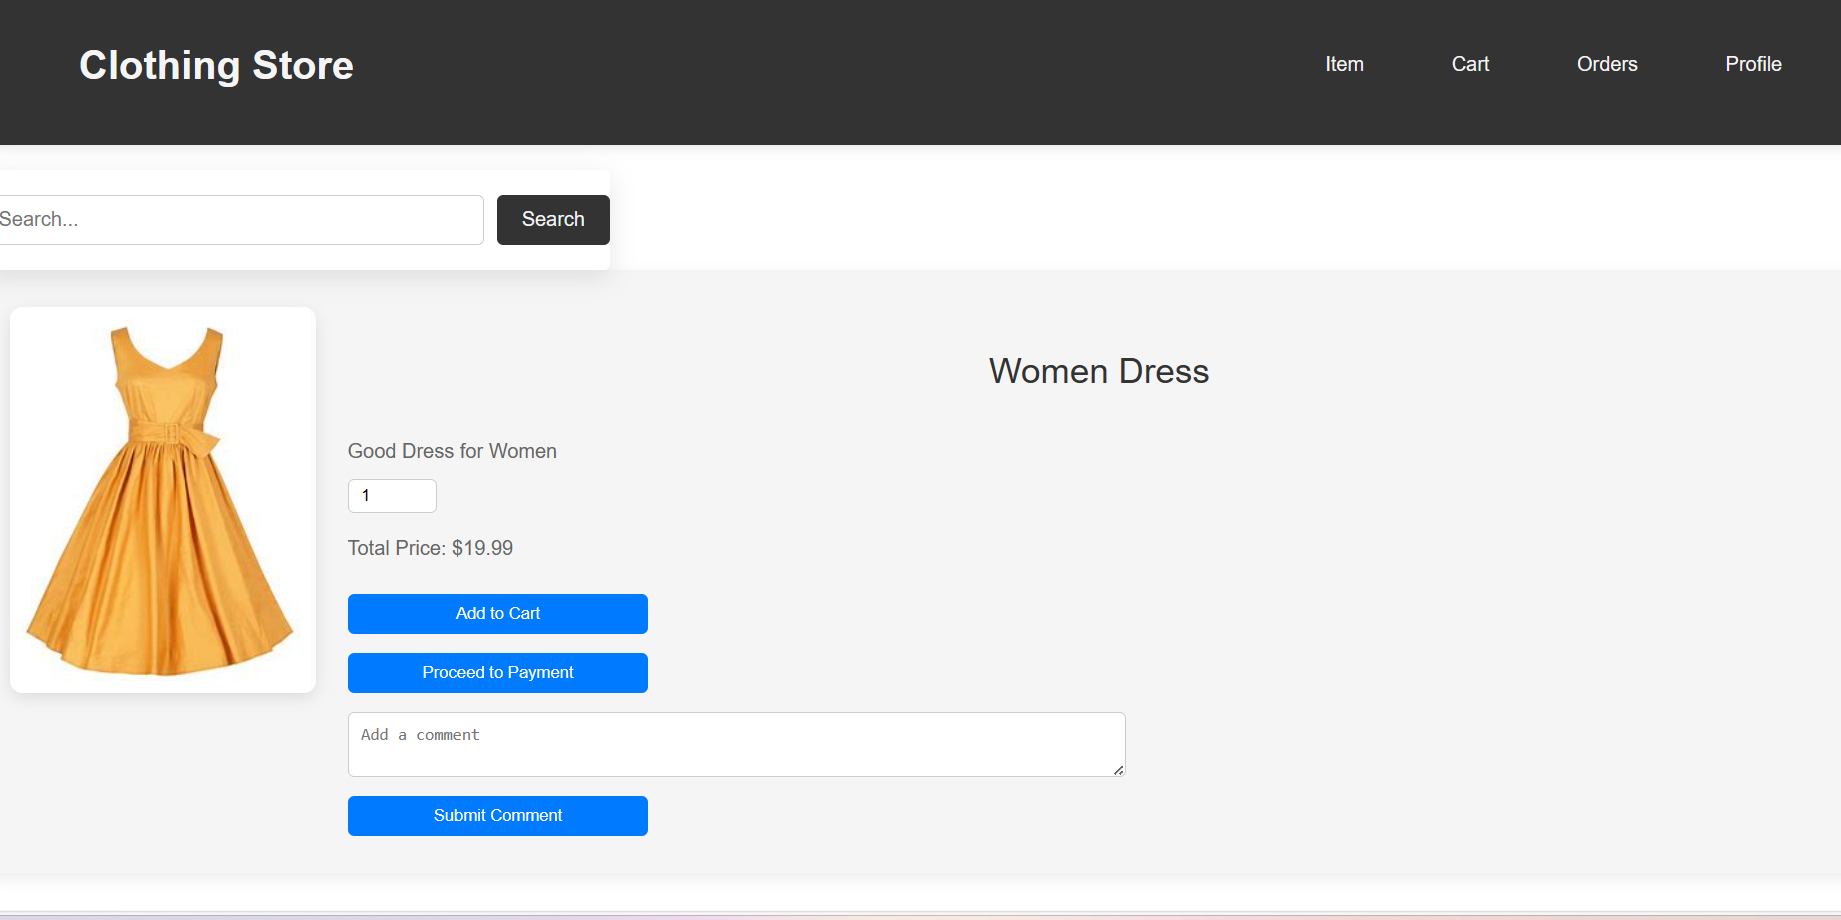Navigate to the Profile page

(x=1753, y=64)
